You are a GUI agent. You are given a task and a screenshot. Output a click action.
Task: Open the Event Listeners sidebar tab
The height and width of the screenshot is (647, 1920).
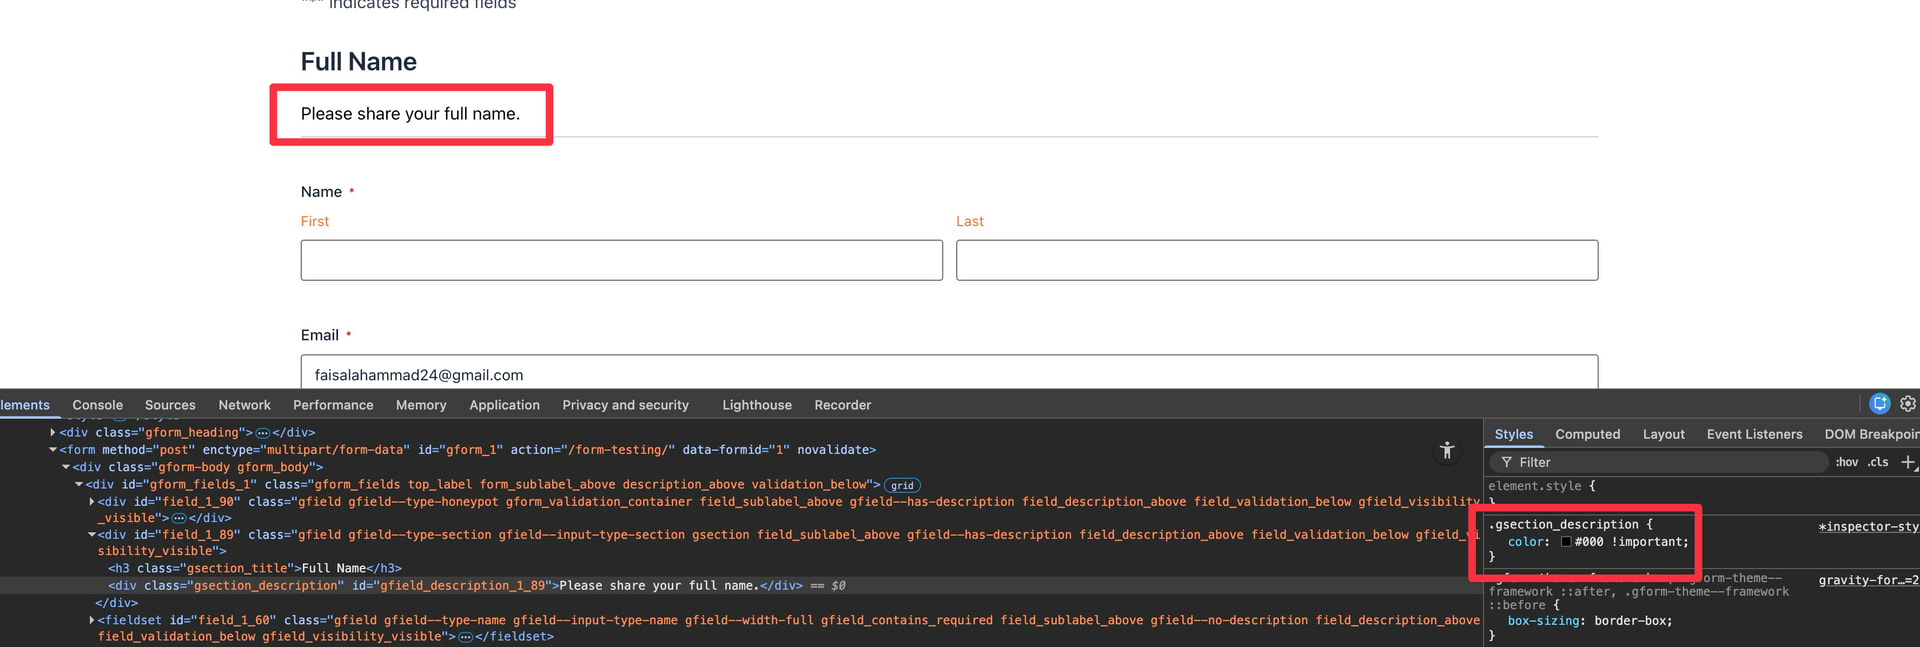1754,434
